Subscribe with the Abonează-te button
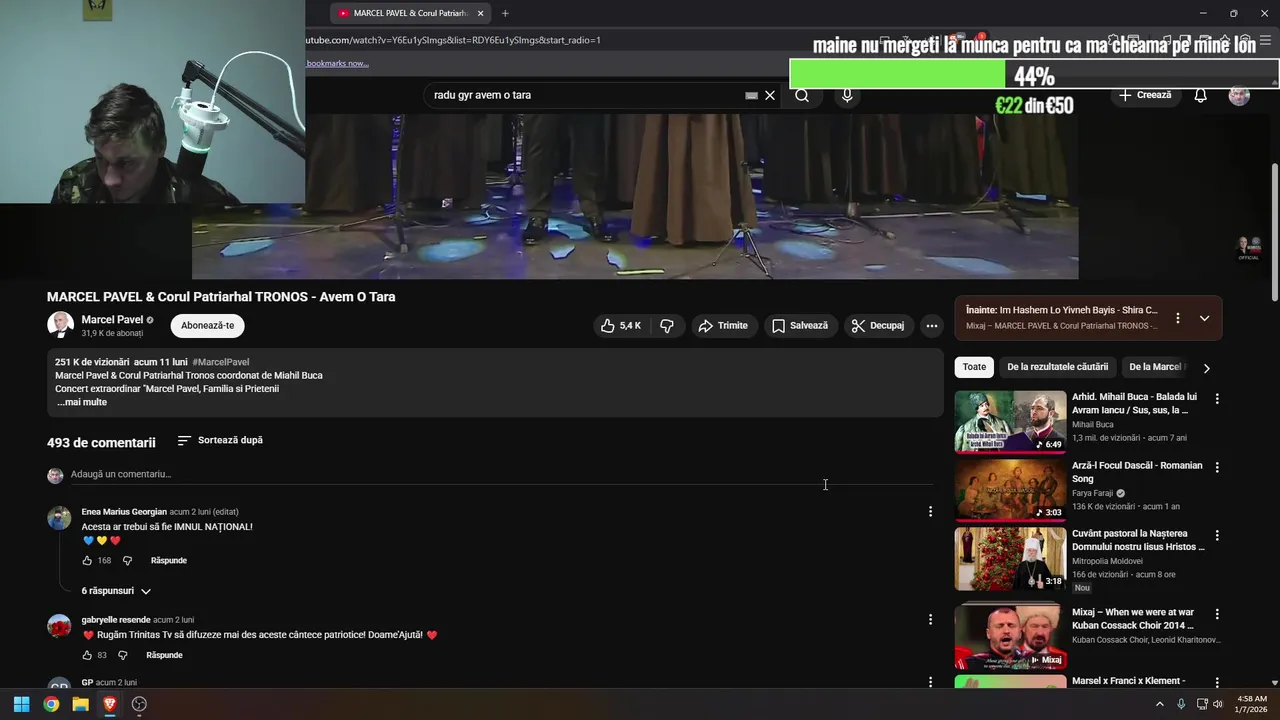 (x=207, y=325)
